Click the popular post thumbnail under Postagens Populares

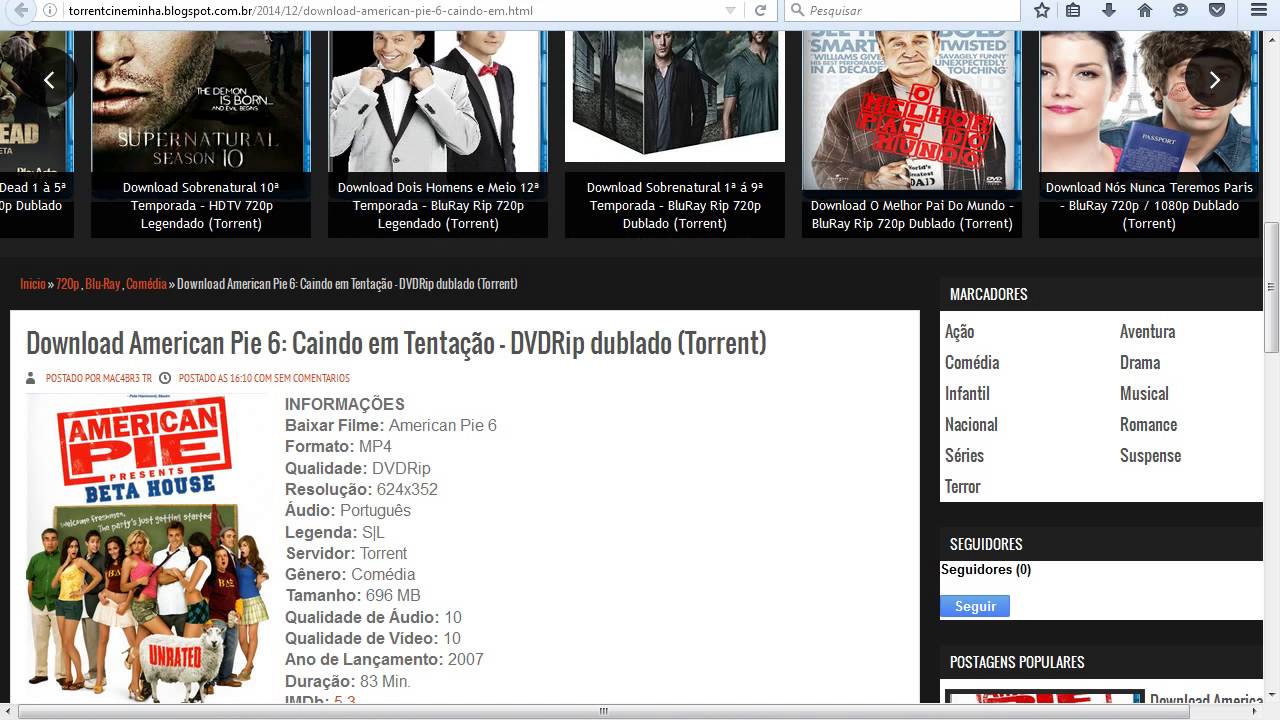coord(1044,697)
